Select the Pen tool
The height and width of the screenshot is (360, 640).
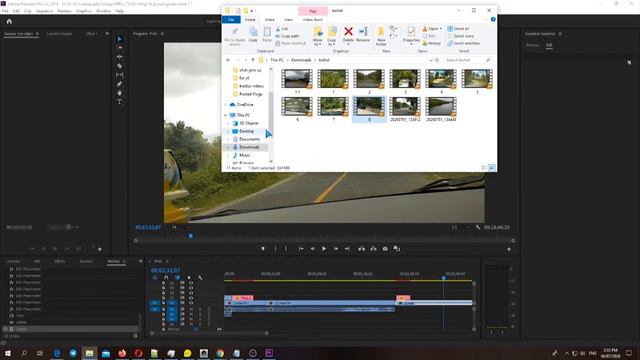coord(119,84)
